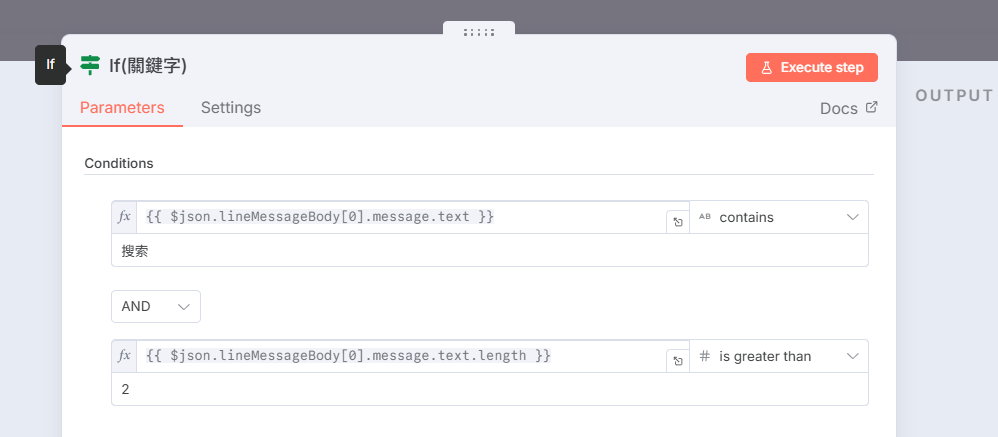Expand the AND combinator dropdown

pyautogui.click(x=155, y=306)
